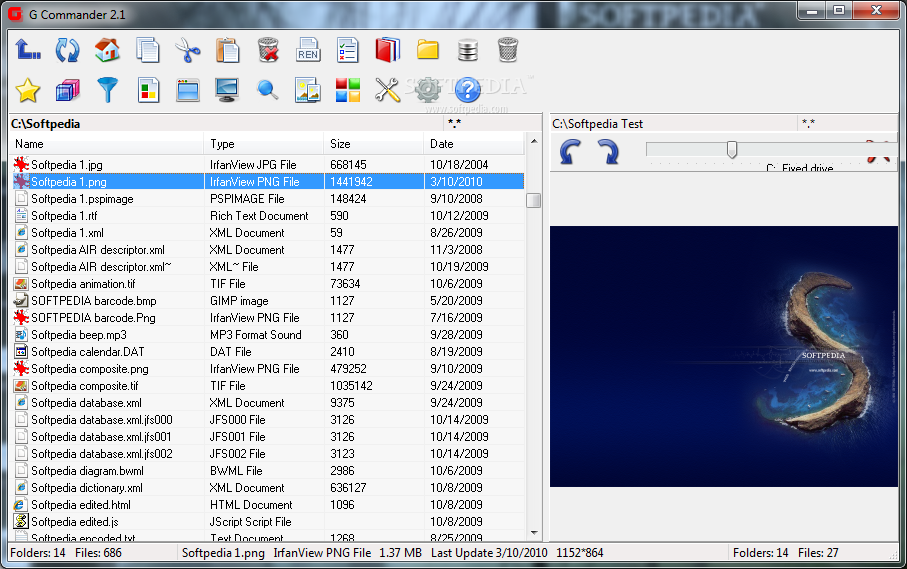Click the scrollbar down arrow in the file list
Screen dimensions: 907x569
tap(534, 533)
